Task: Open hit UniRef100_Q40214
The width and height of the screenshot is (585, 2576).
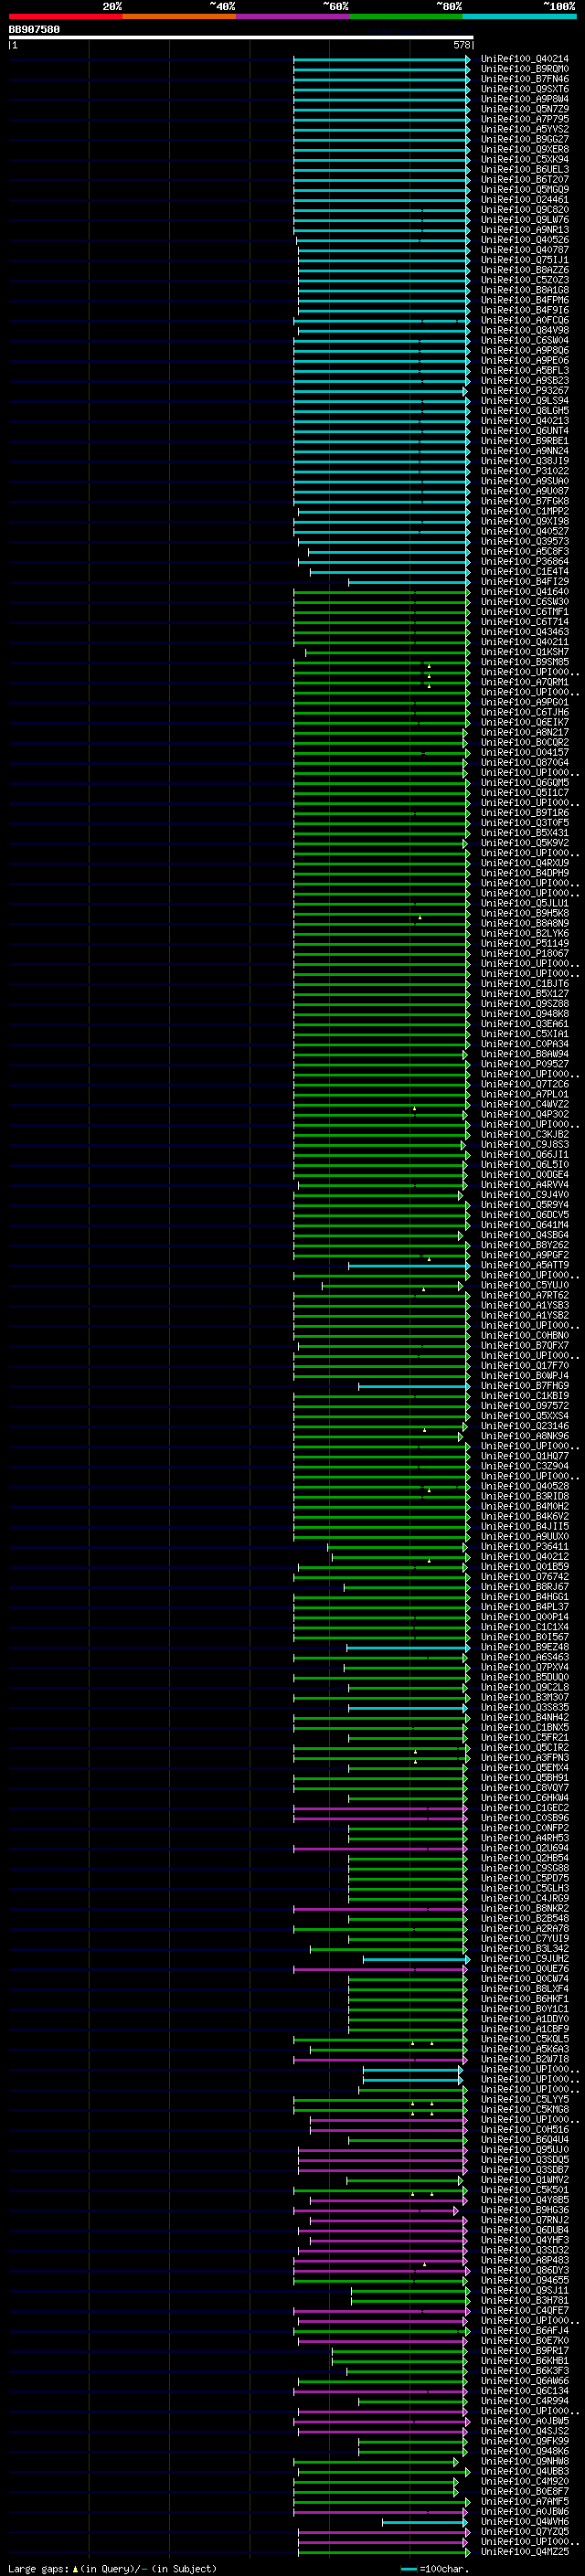Action: pyautogui.click(x=525, y=59)
